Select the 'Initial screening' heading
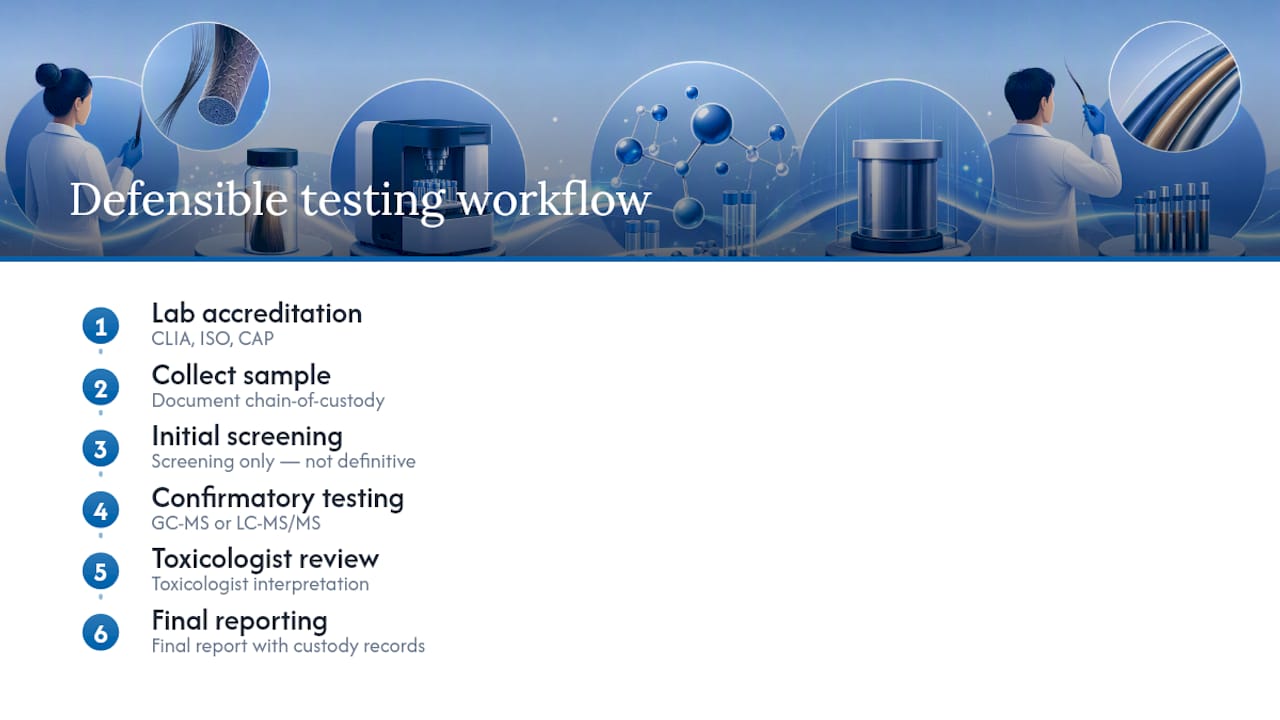The image size is (1280, 720). click(x=247, y=437)
